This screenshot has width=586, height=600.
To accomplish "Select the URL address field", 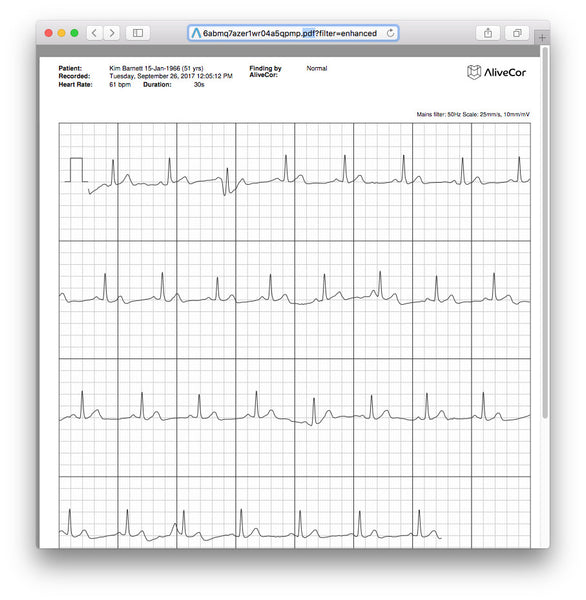I will point(293,33).
